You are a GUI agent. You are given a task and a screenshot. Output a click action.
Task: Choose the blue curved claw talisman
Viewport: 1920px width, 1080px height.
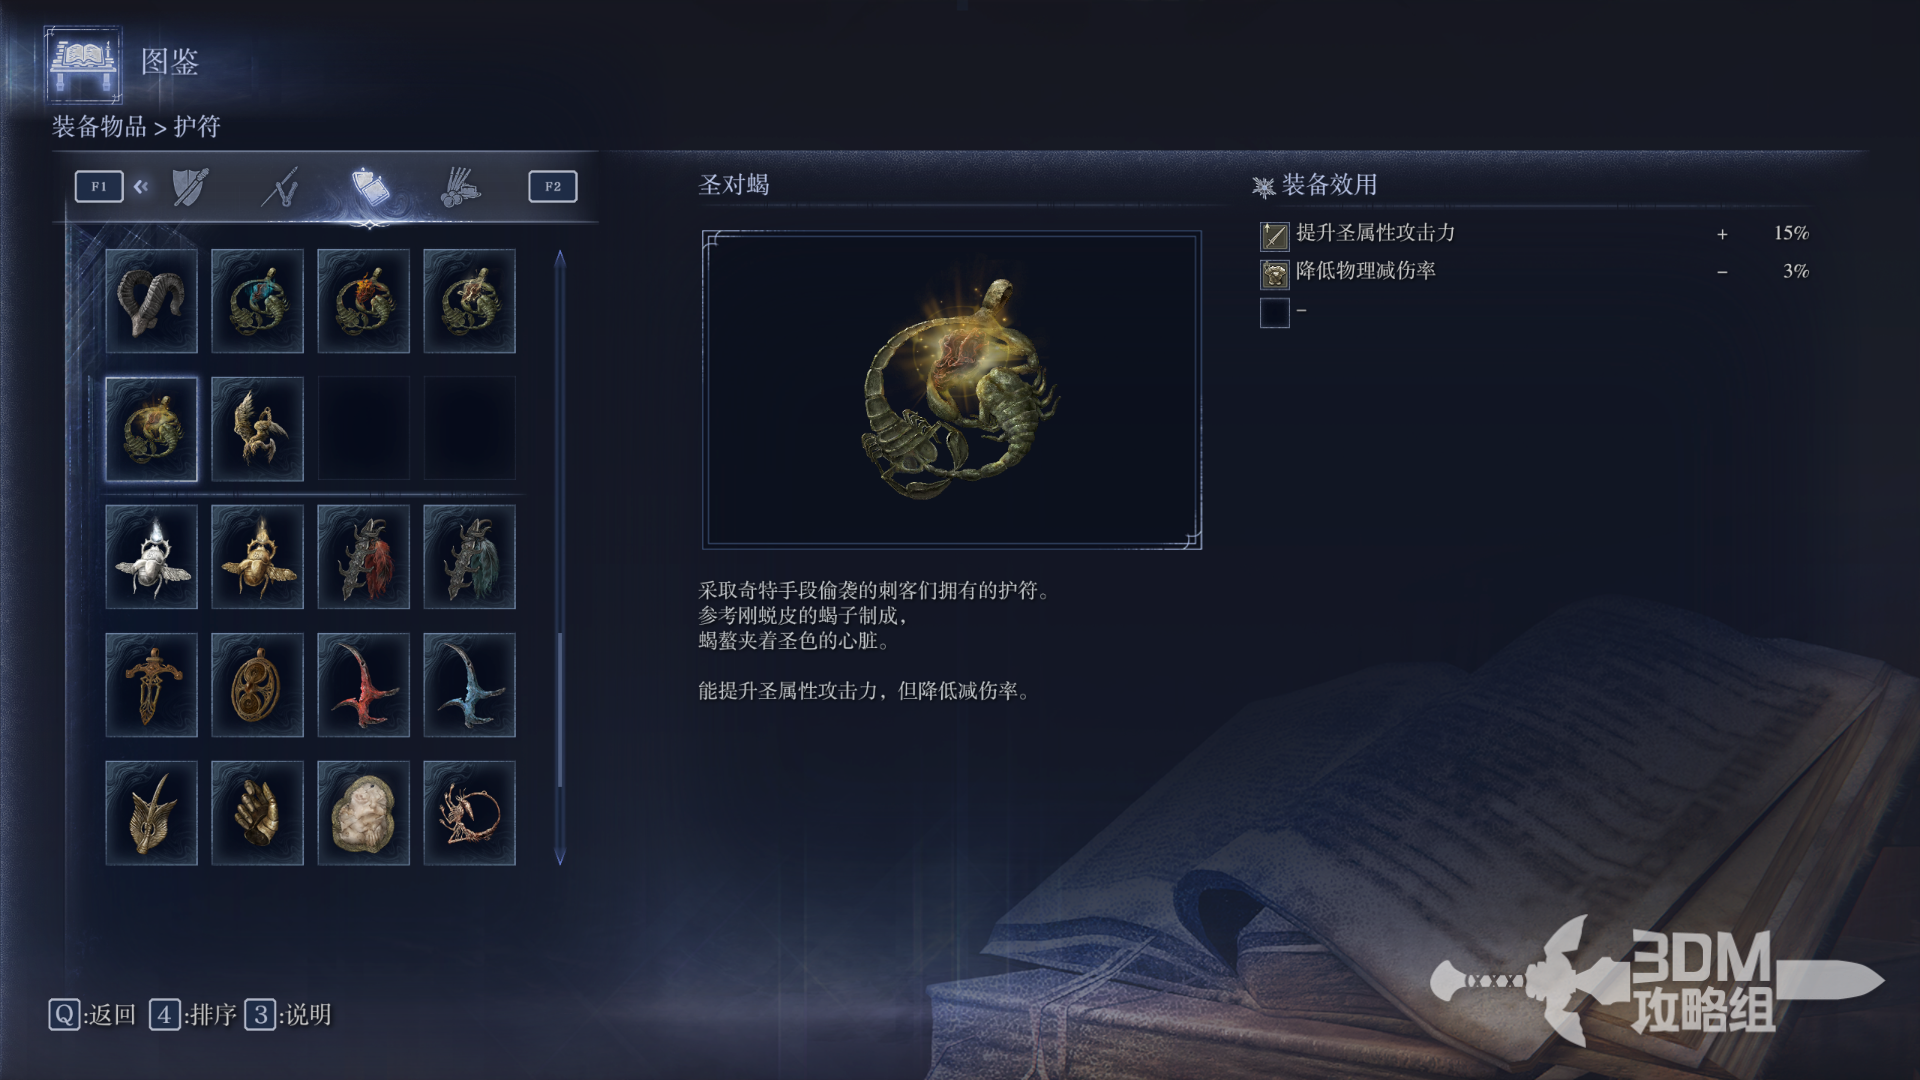point(469,685)
